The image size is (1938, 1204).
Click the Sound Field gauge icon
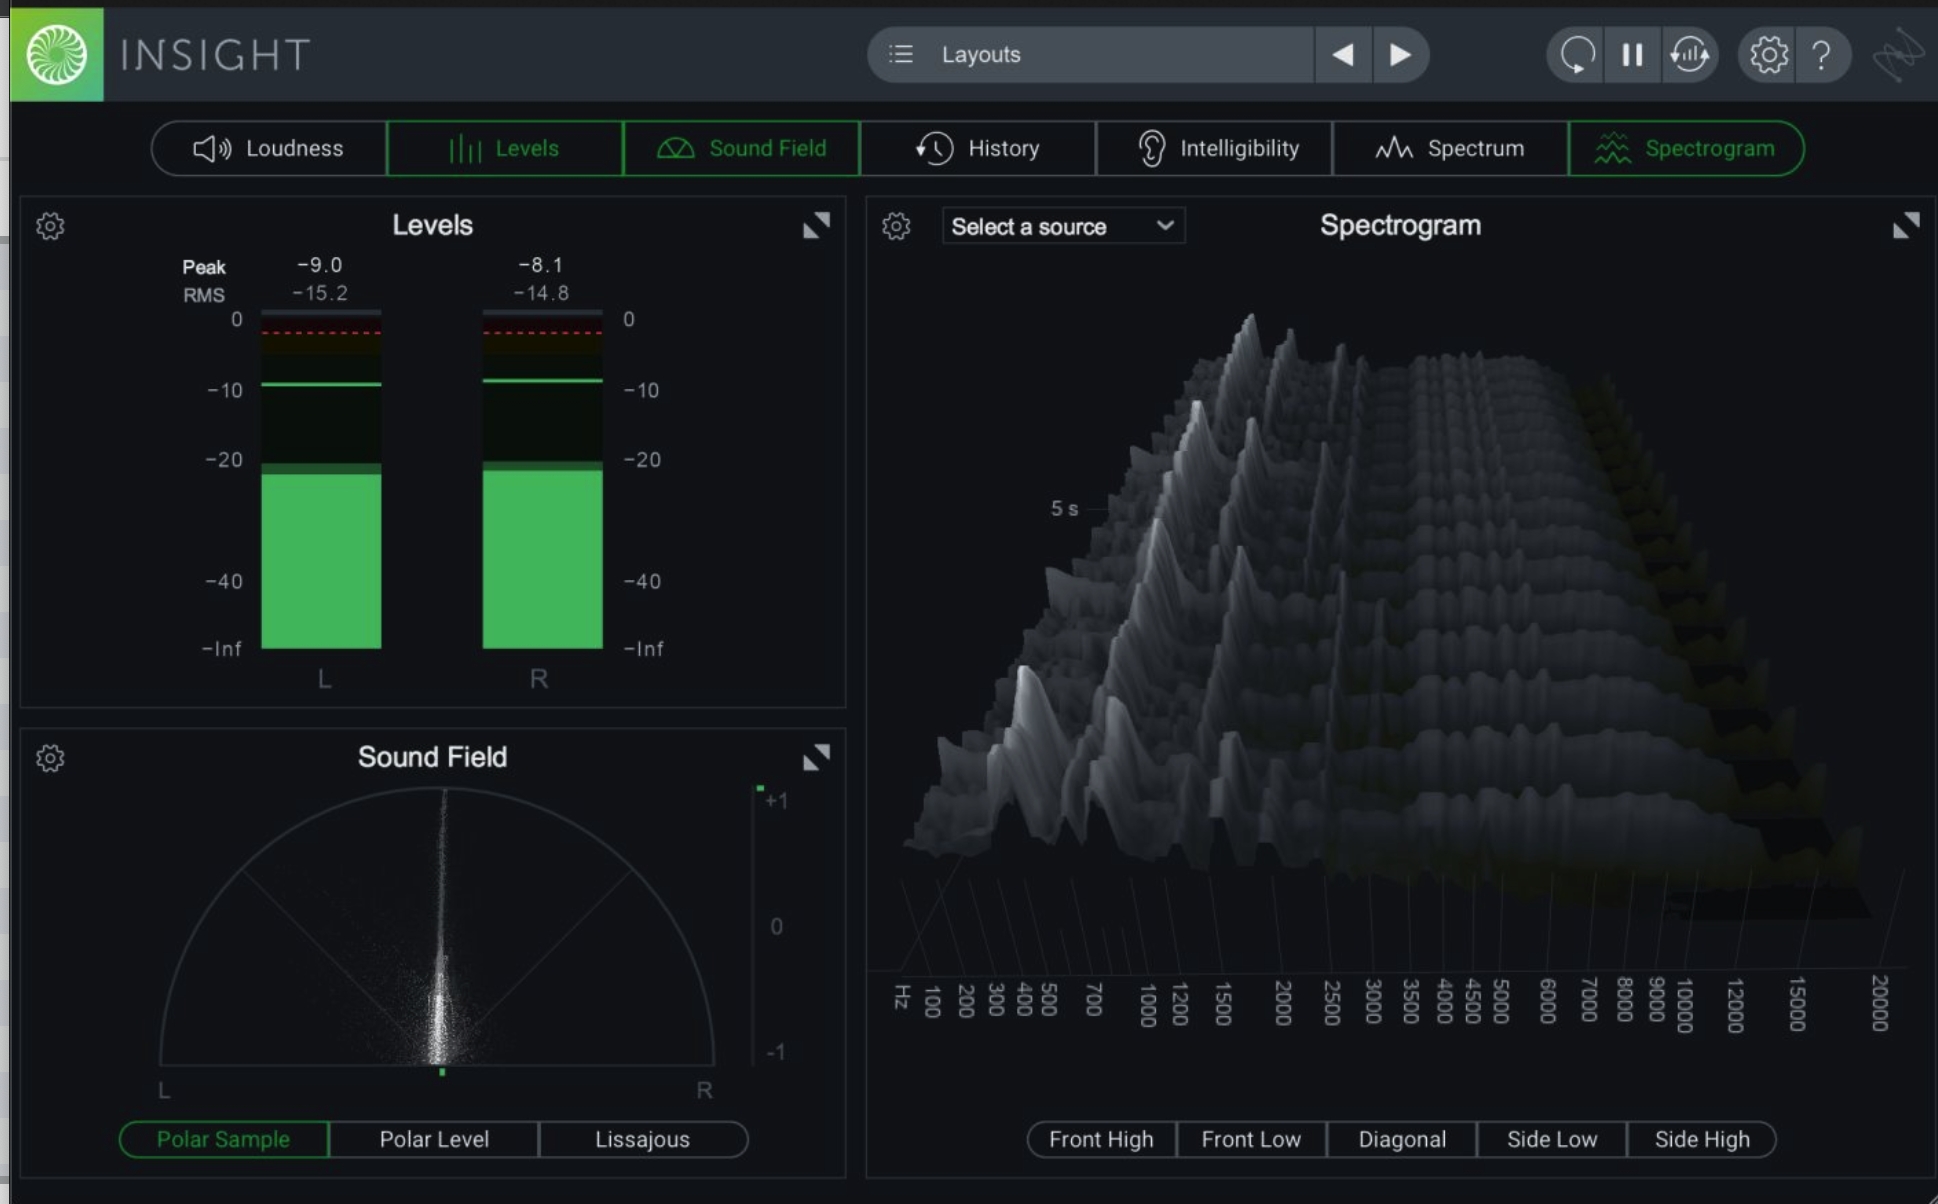tap(675, 149)
